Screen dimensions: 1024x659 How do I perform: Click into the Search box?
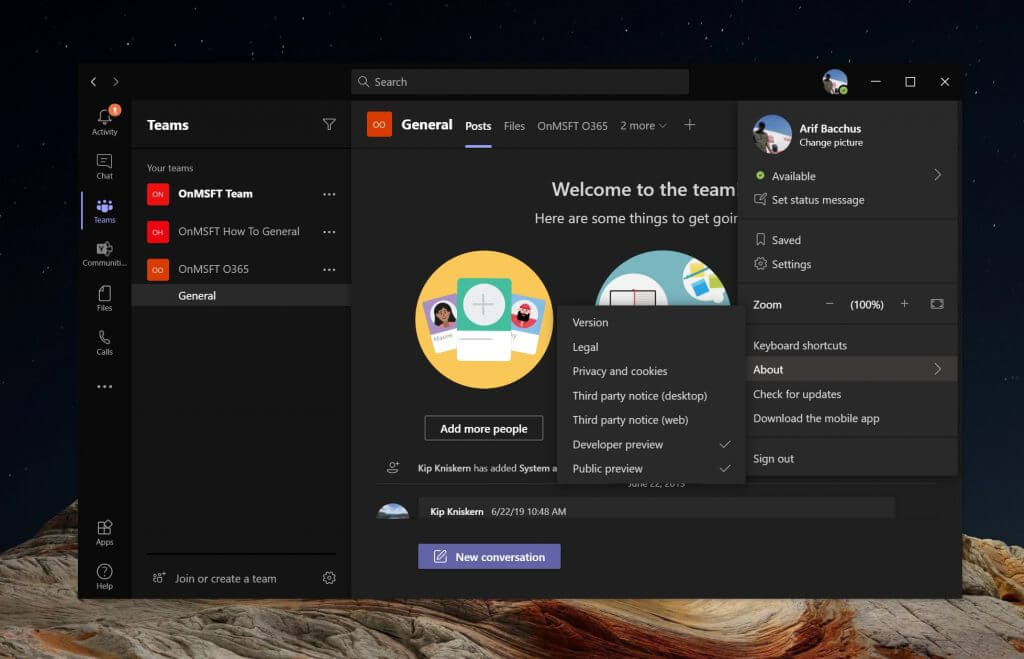[x=520, y=82]
